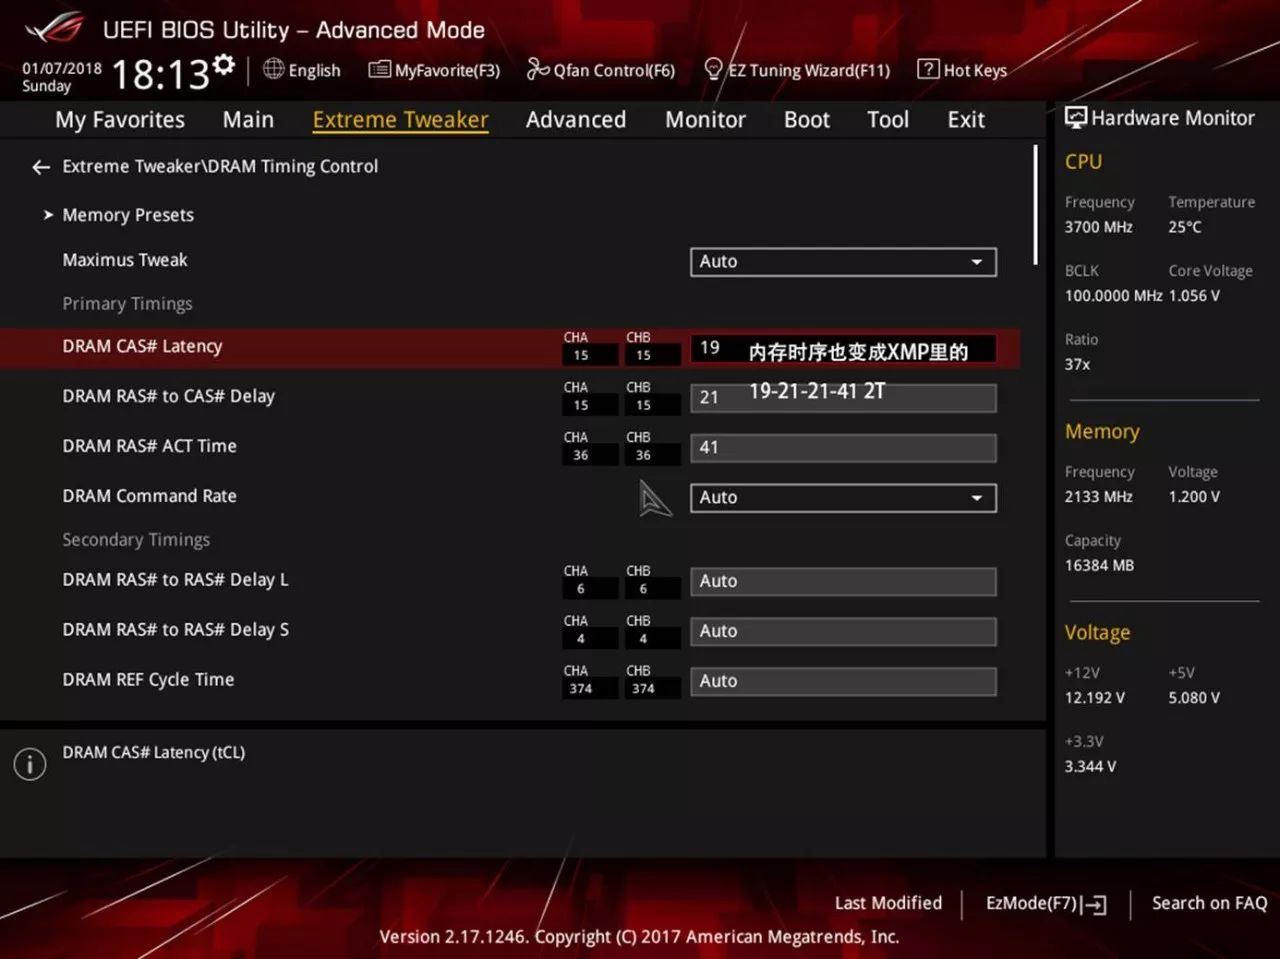The width and height of the screenshot is (1280, 959).
Task: Open Search on FAQ
Action: coord(1209,903)
